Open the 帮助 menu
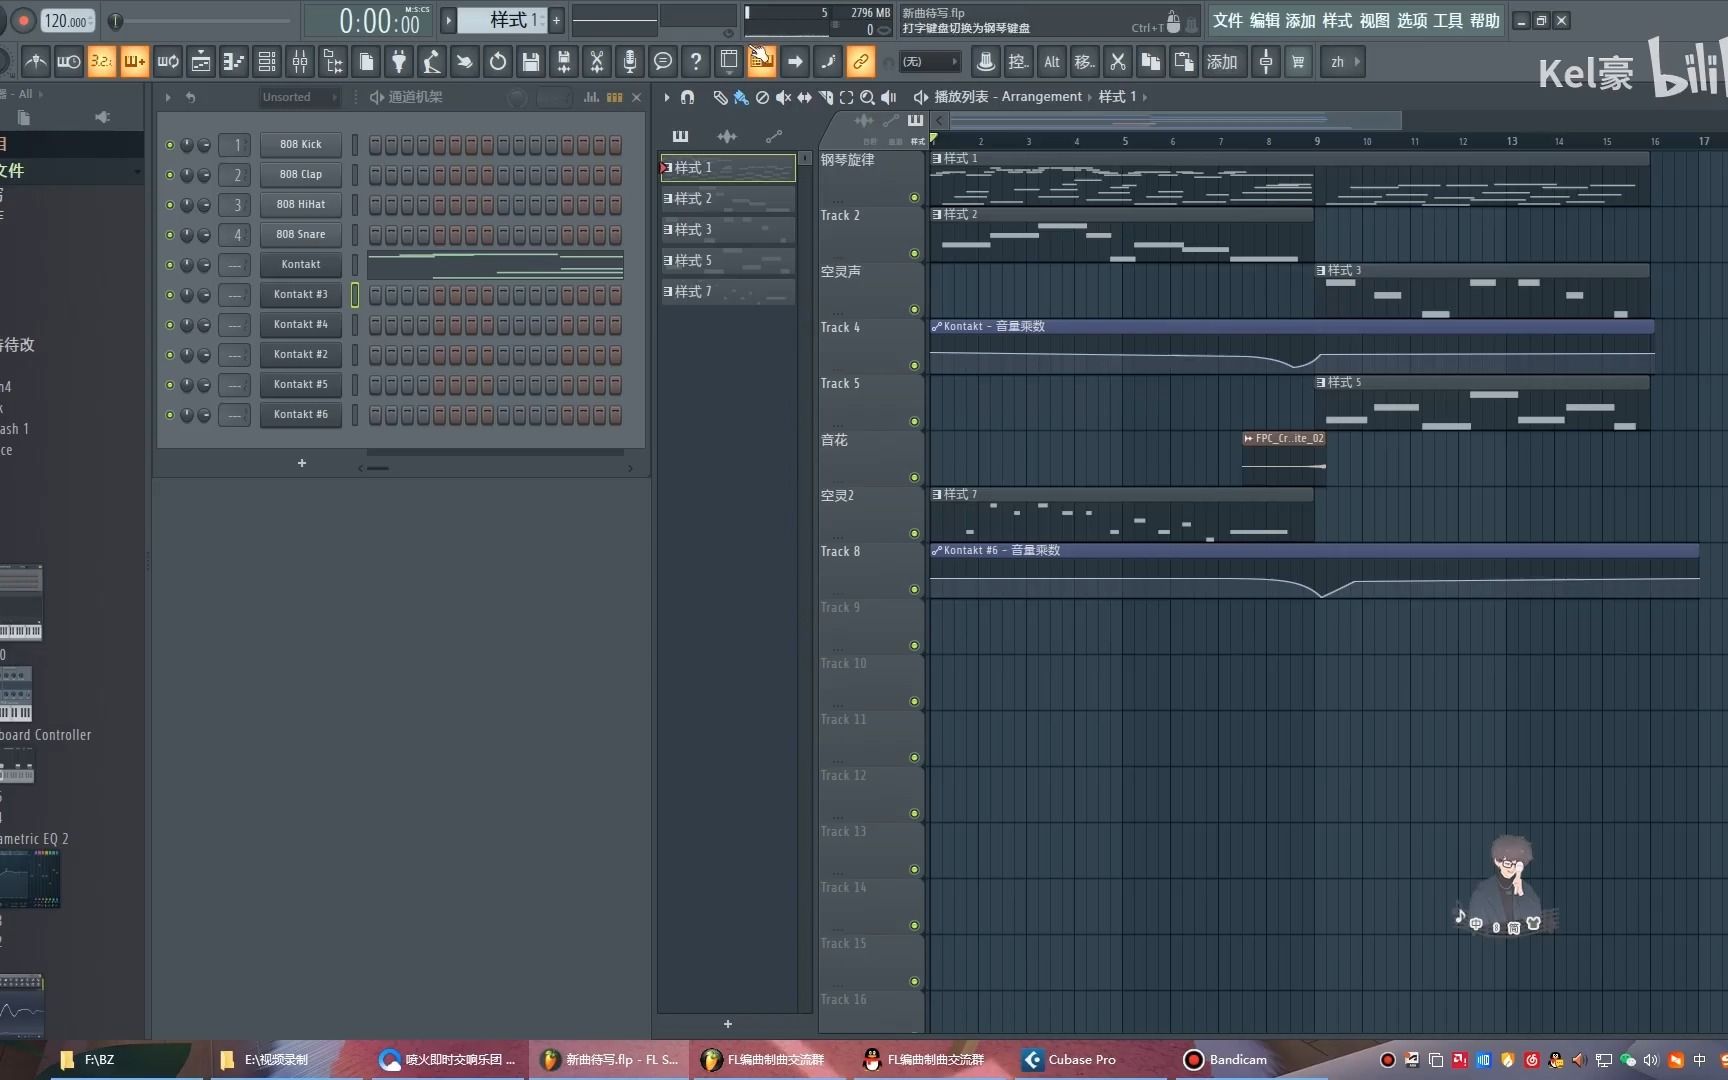 1485,20
